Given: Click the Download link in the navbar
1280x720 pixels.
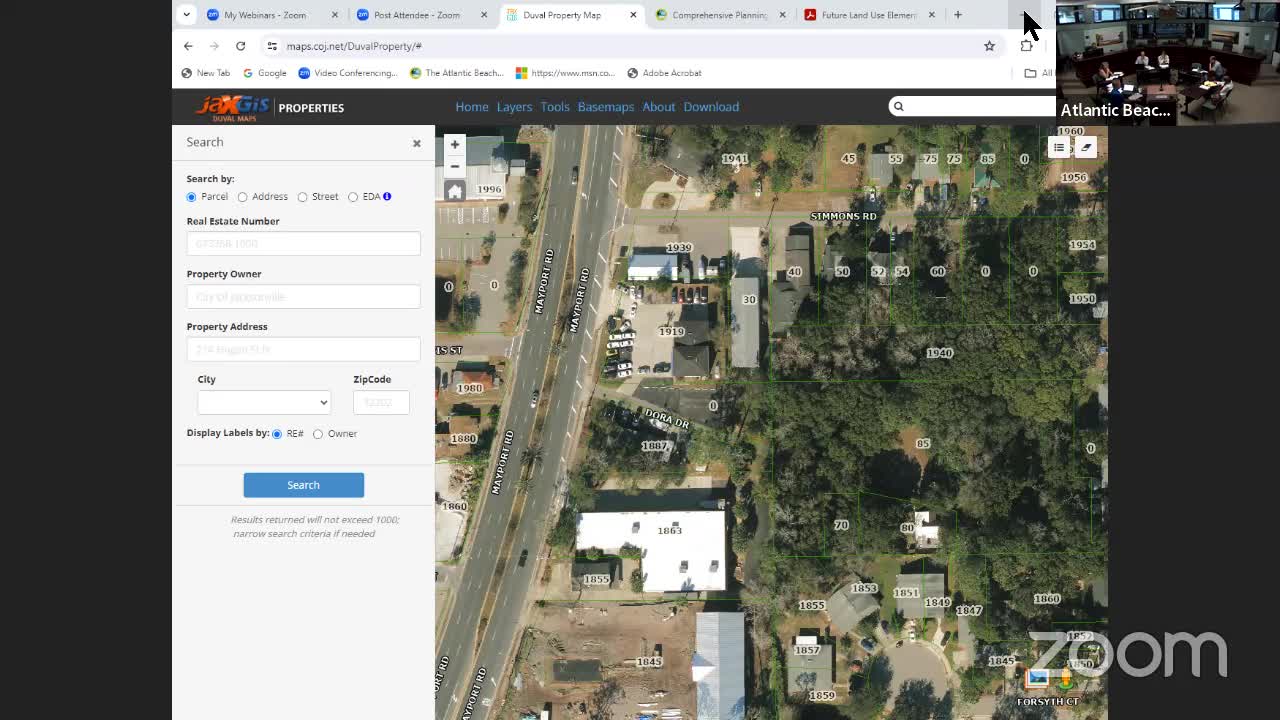Looking at the screenshot, I should point(711,106).
